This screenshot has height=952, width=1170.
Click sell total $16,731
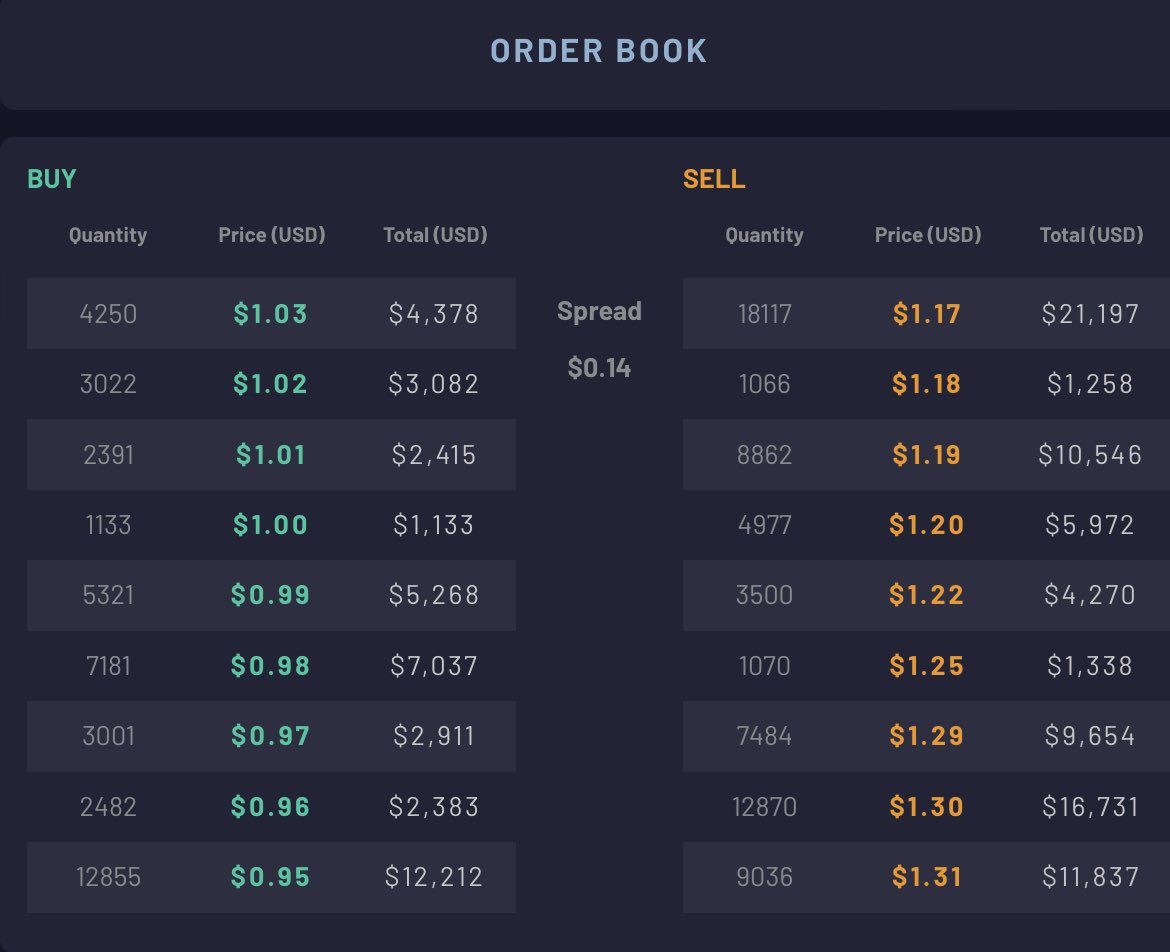tap(1090, 807)
